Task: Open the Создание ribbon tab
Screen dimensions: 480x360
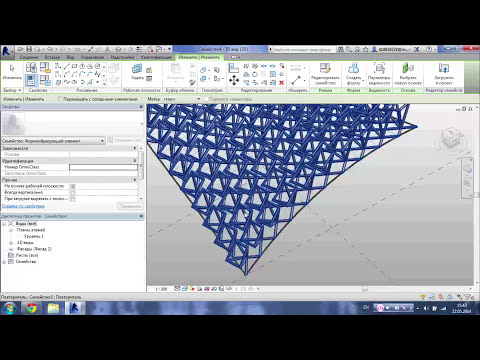Action: (29, 57)
